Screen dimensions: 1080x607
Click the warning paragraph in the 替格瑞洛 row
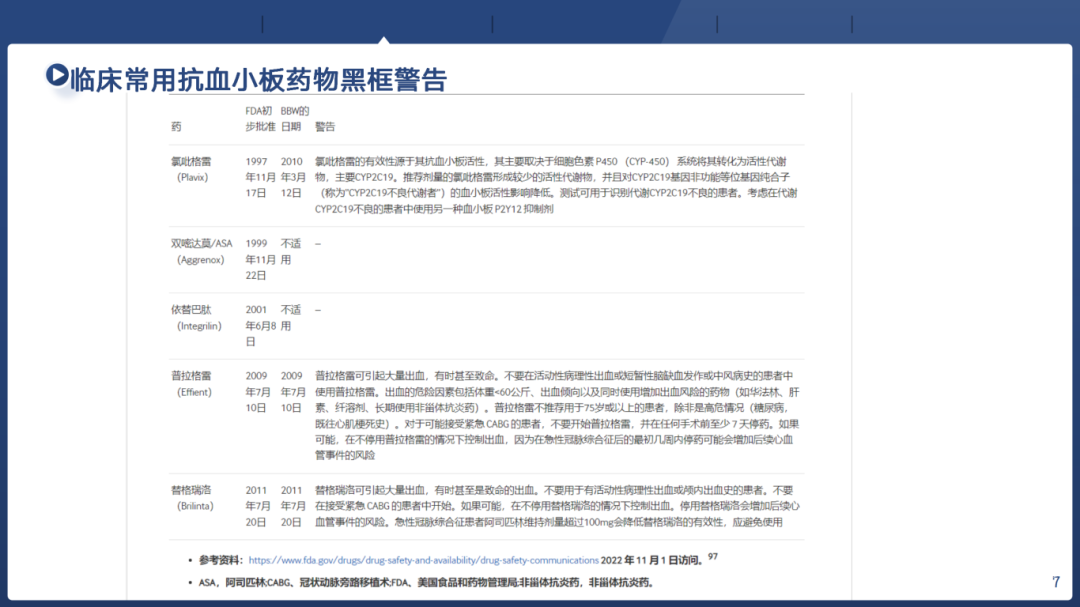tap(558, 506)
